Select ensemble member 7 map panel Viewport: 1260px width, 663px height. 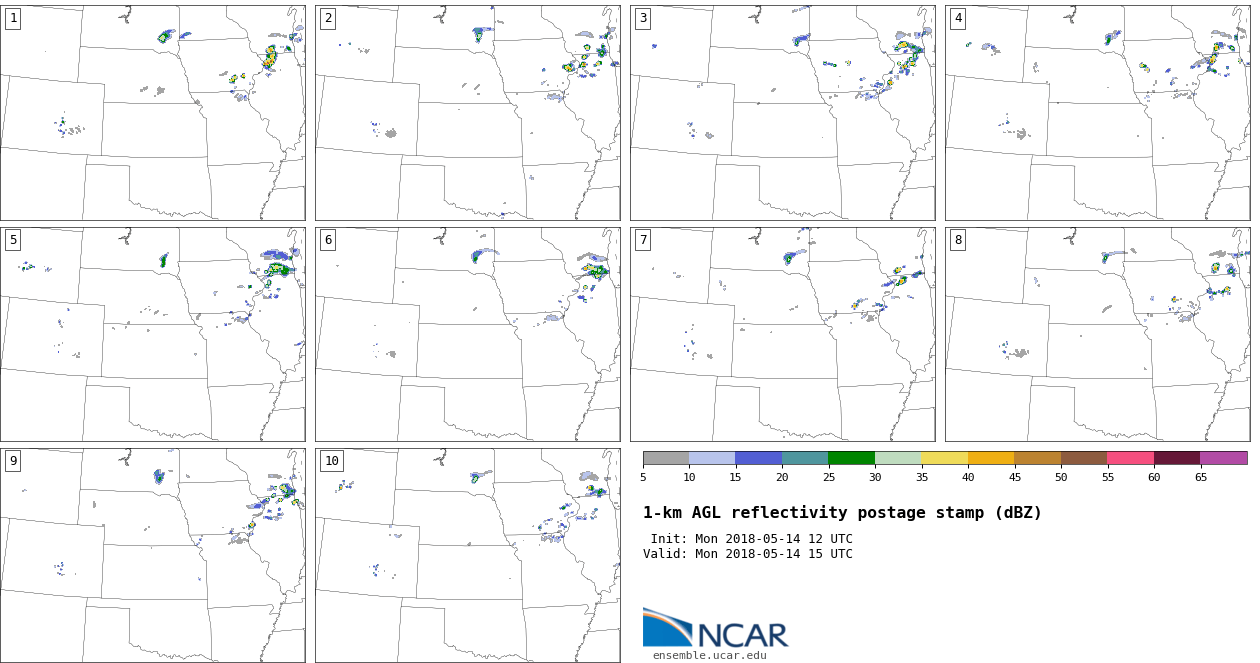(782, 334)
